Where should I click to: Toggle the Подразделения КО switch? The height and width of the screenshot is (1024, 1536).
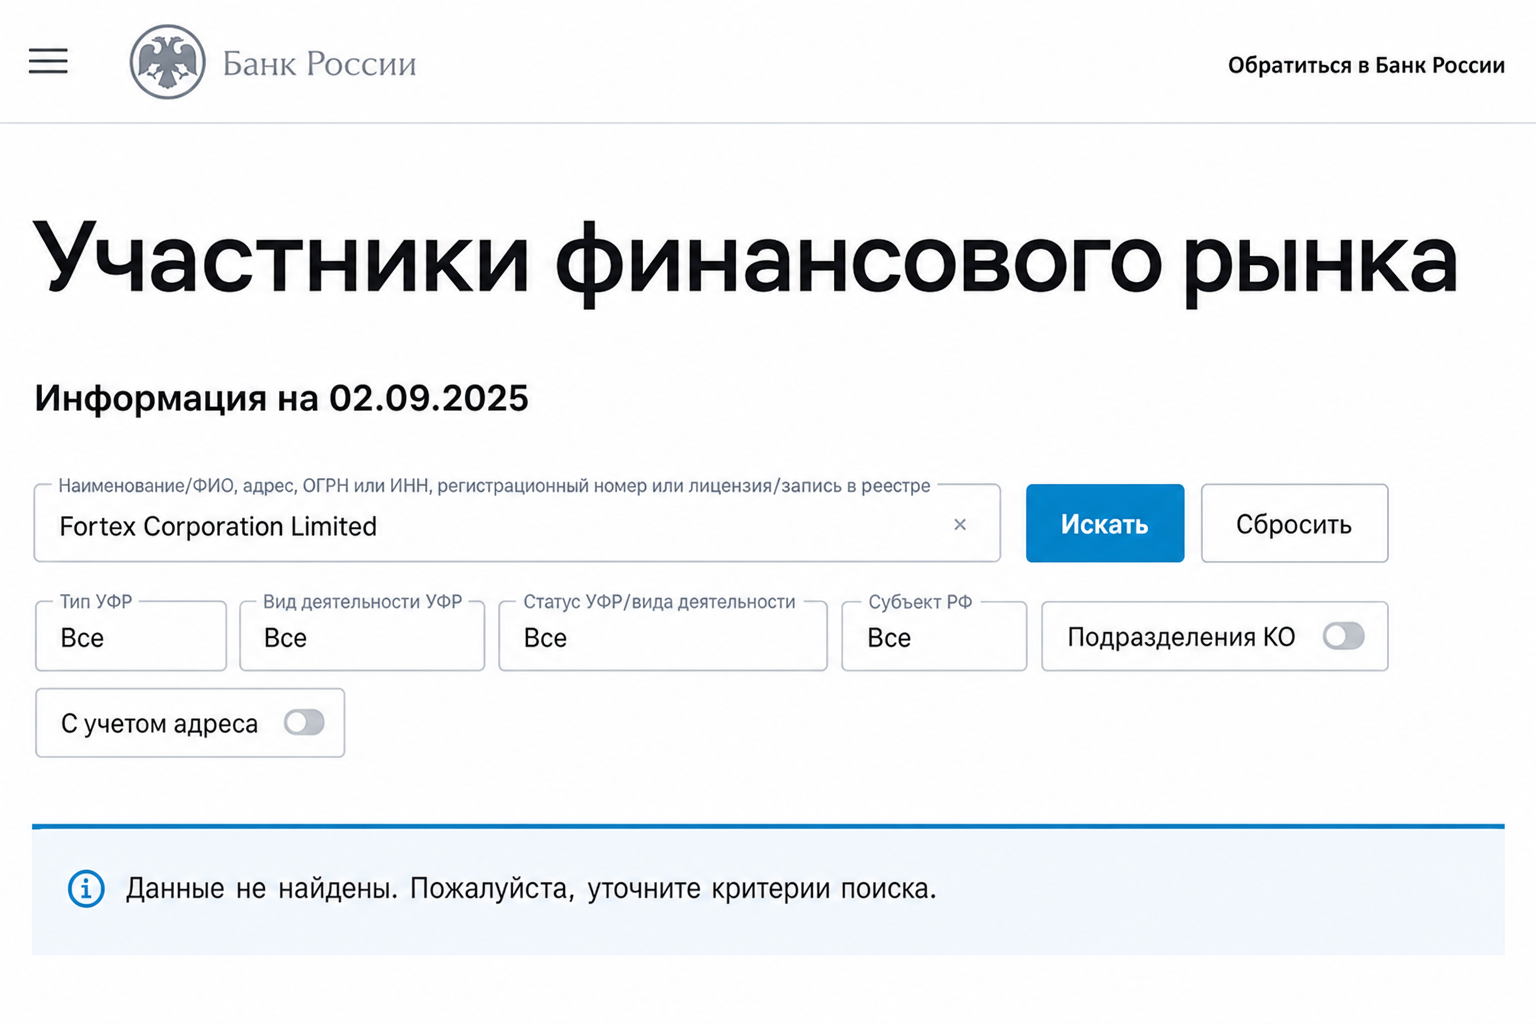tap(1343, 636)
